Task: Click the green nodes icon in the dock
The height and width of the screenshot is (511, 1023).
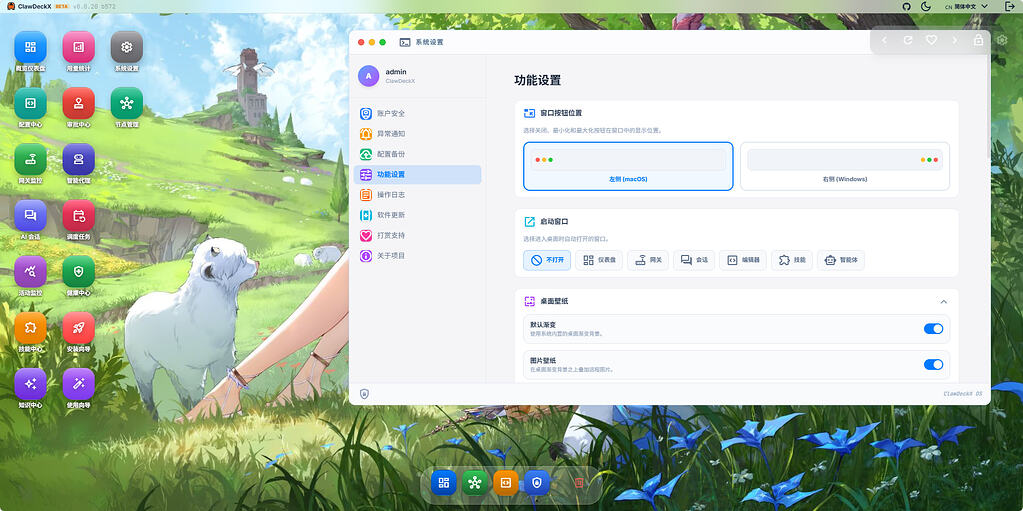Action: click(x=475, y=483)
